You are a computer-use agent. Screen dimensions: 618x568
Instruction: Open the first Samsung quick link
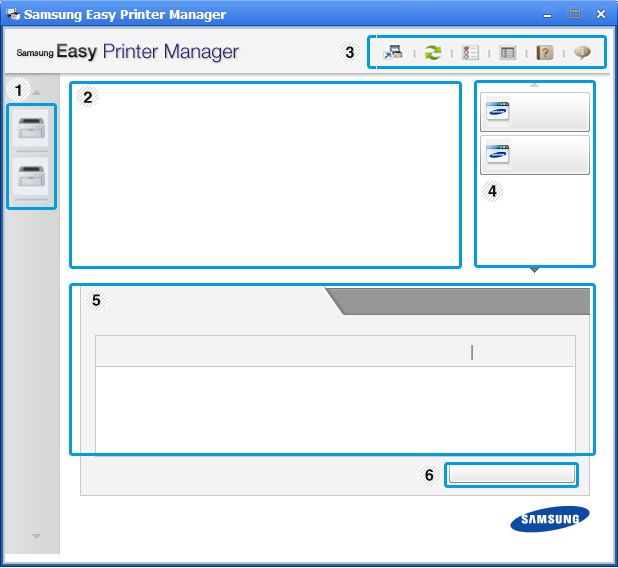(535, 113)
